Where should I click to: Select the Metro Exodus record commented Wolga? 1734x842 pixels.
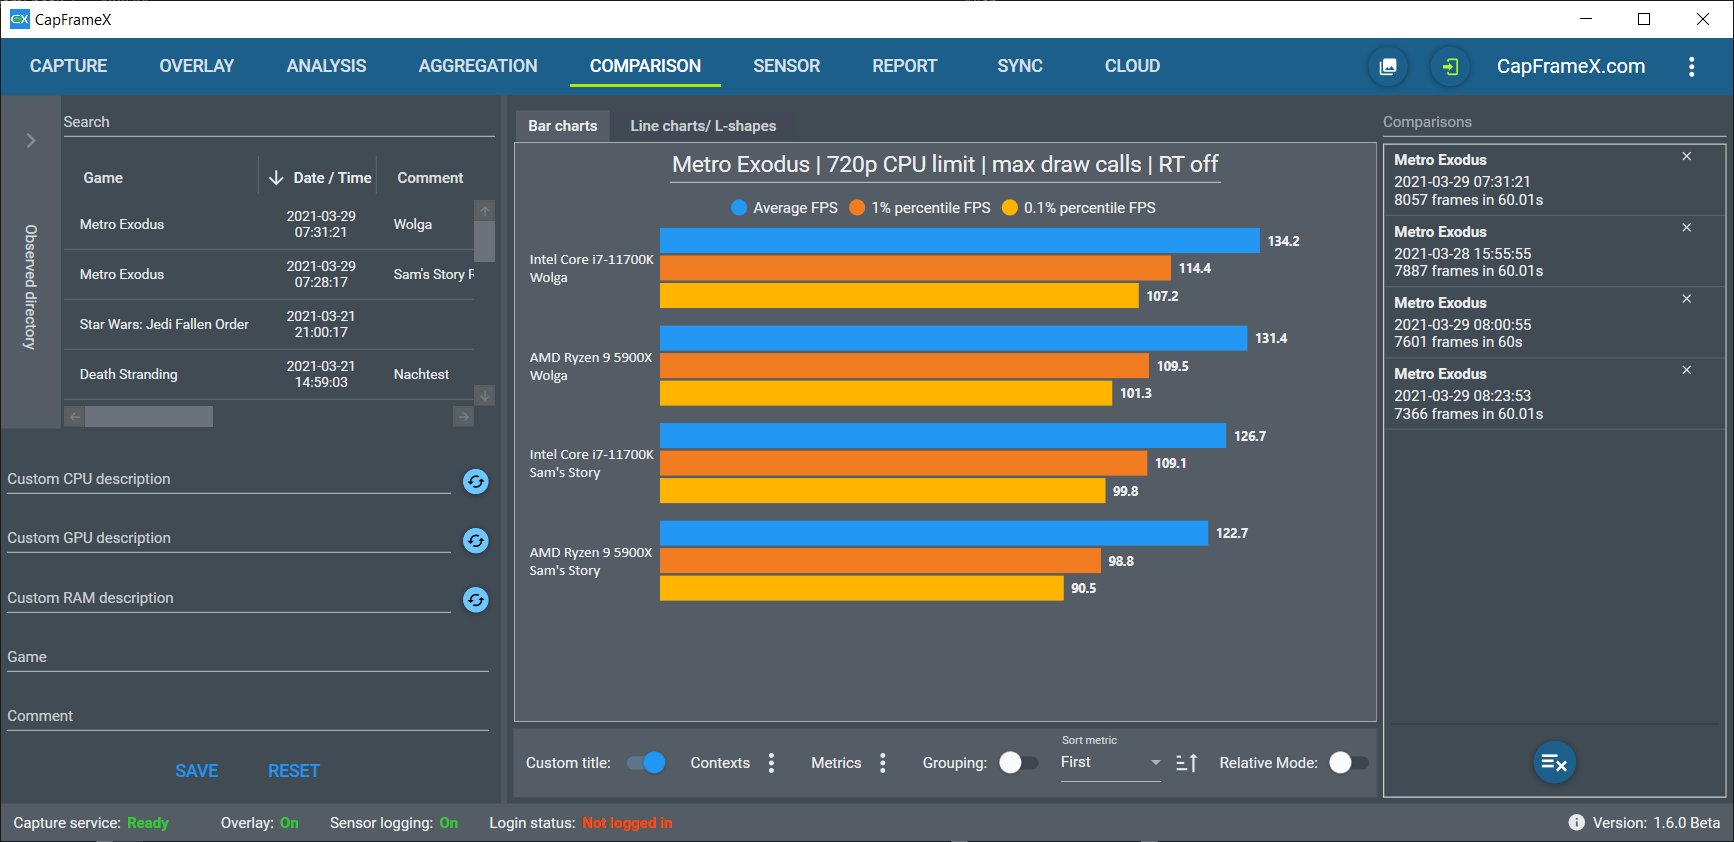268,224
